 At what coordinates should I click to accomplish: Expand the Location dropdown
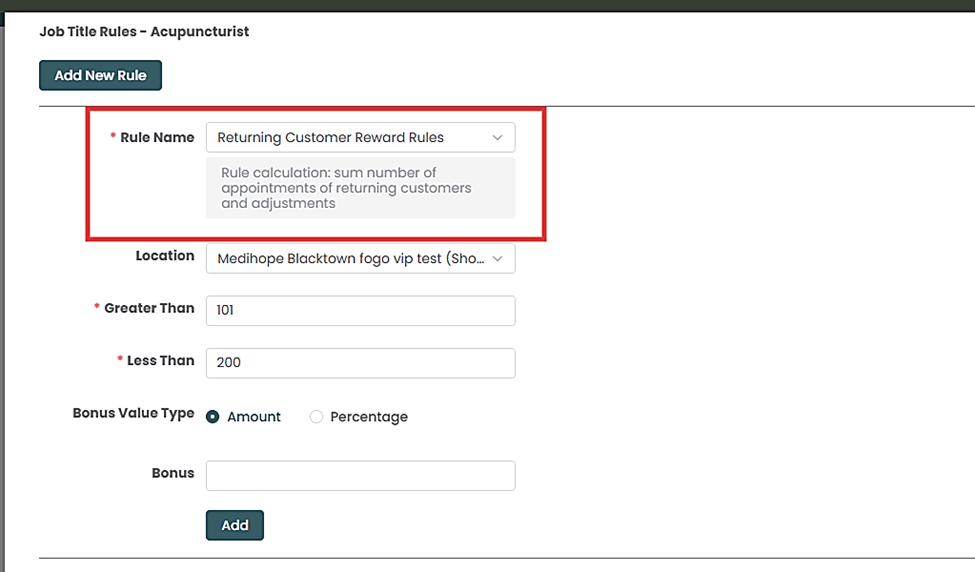pos(350,259)
